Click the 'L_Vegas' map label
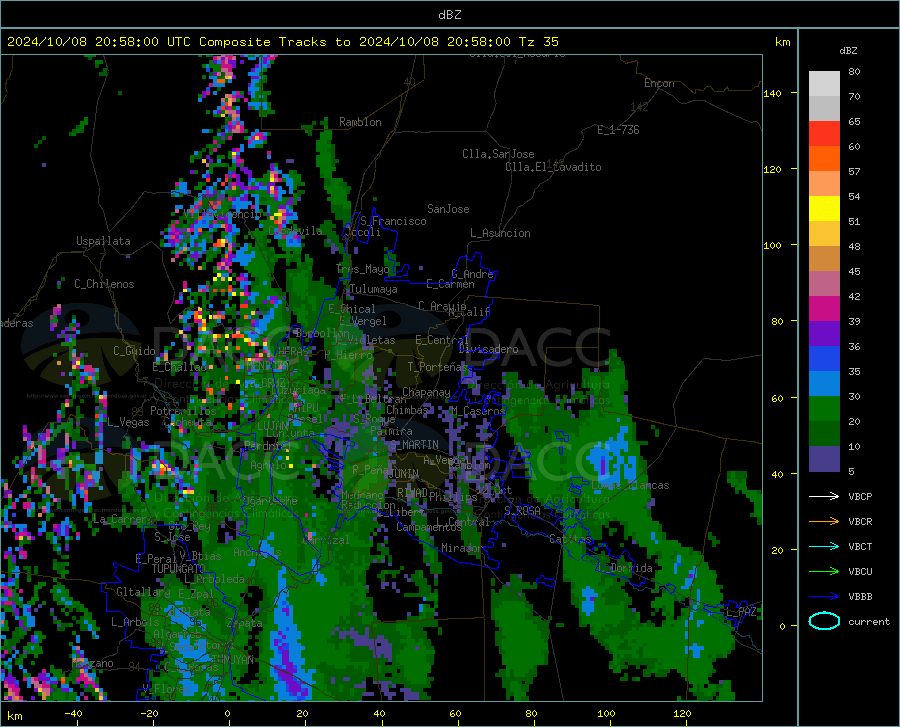The image size is (900, 727). click(x=128, y=422)
